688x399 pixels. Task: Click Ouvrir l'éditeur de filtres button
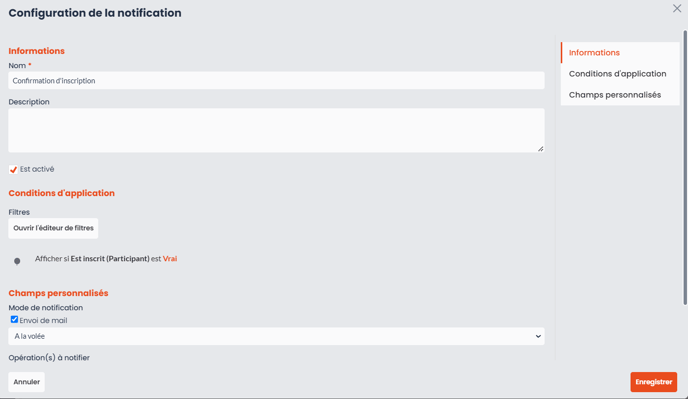[x=53, y=228]
